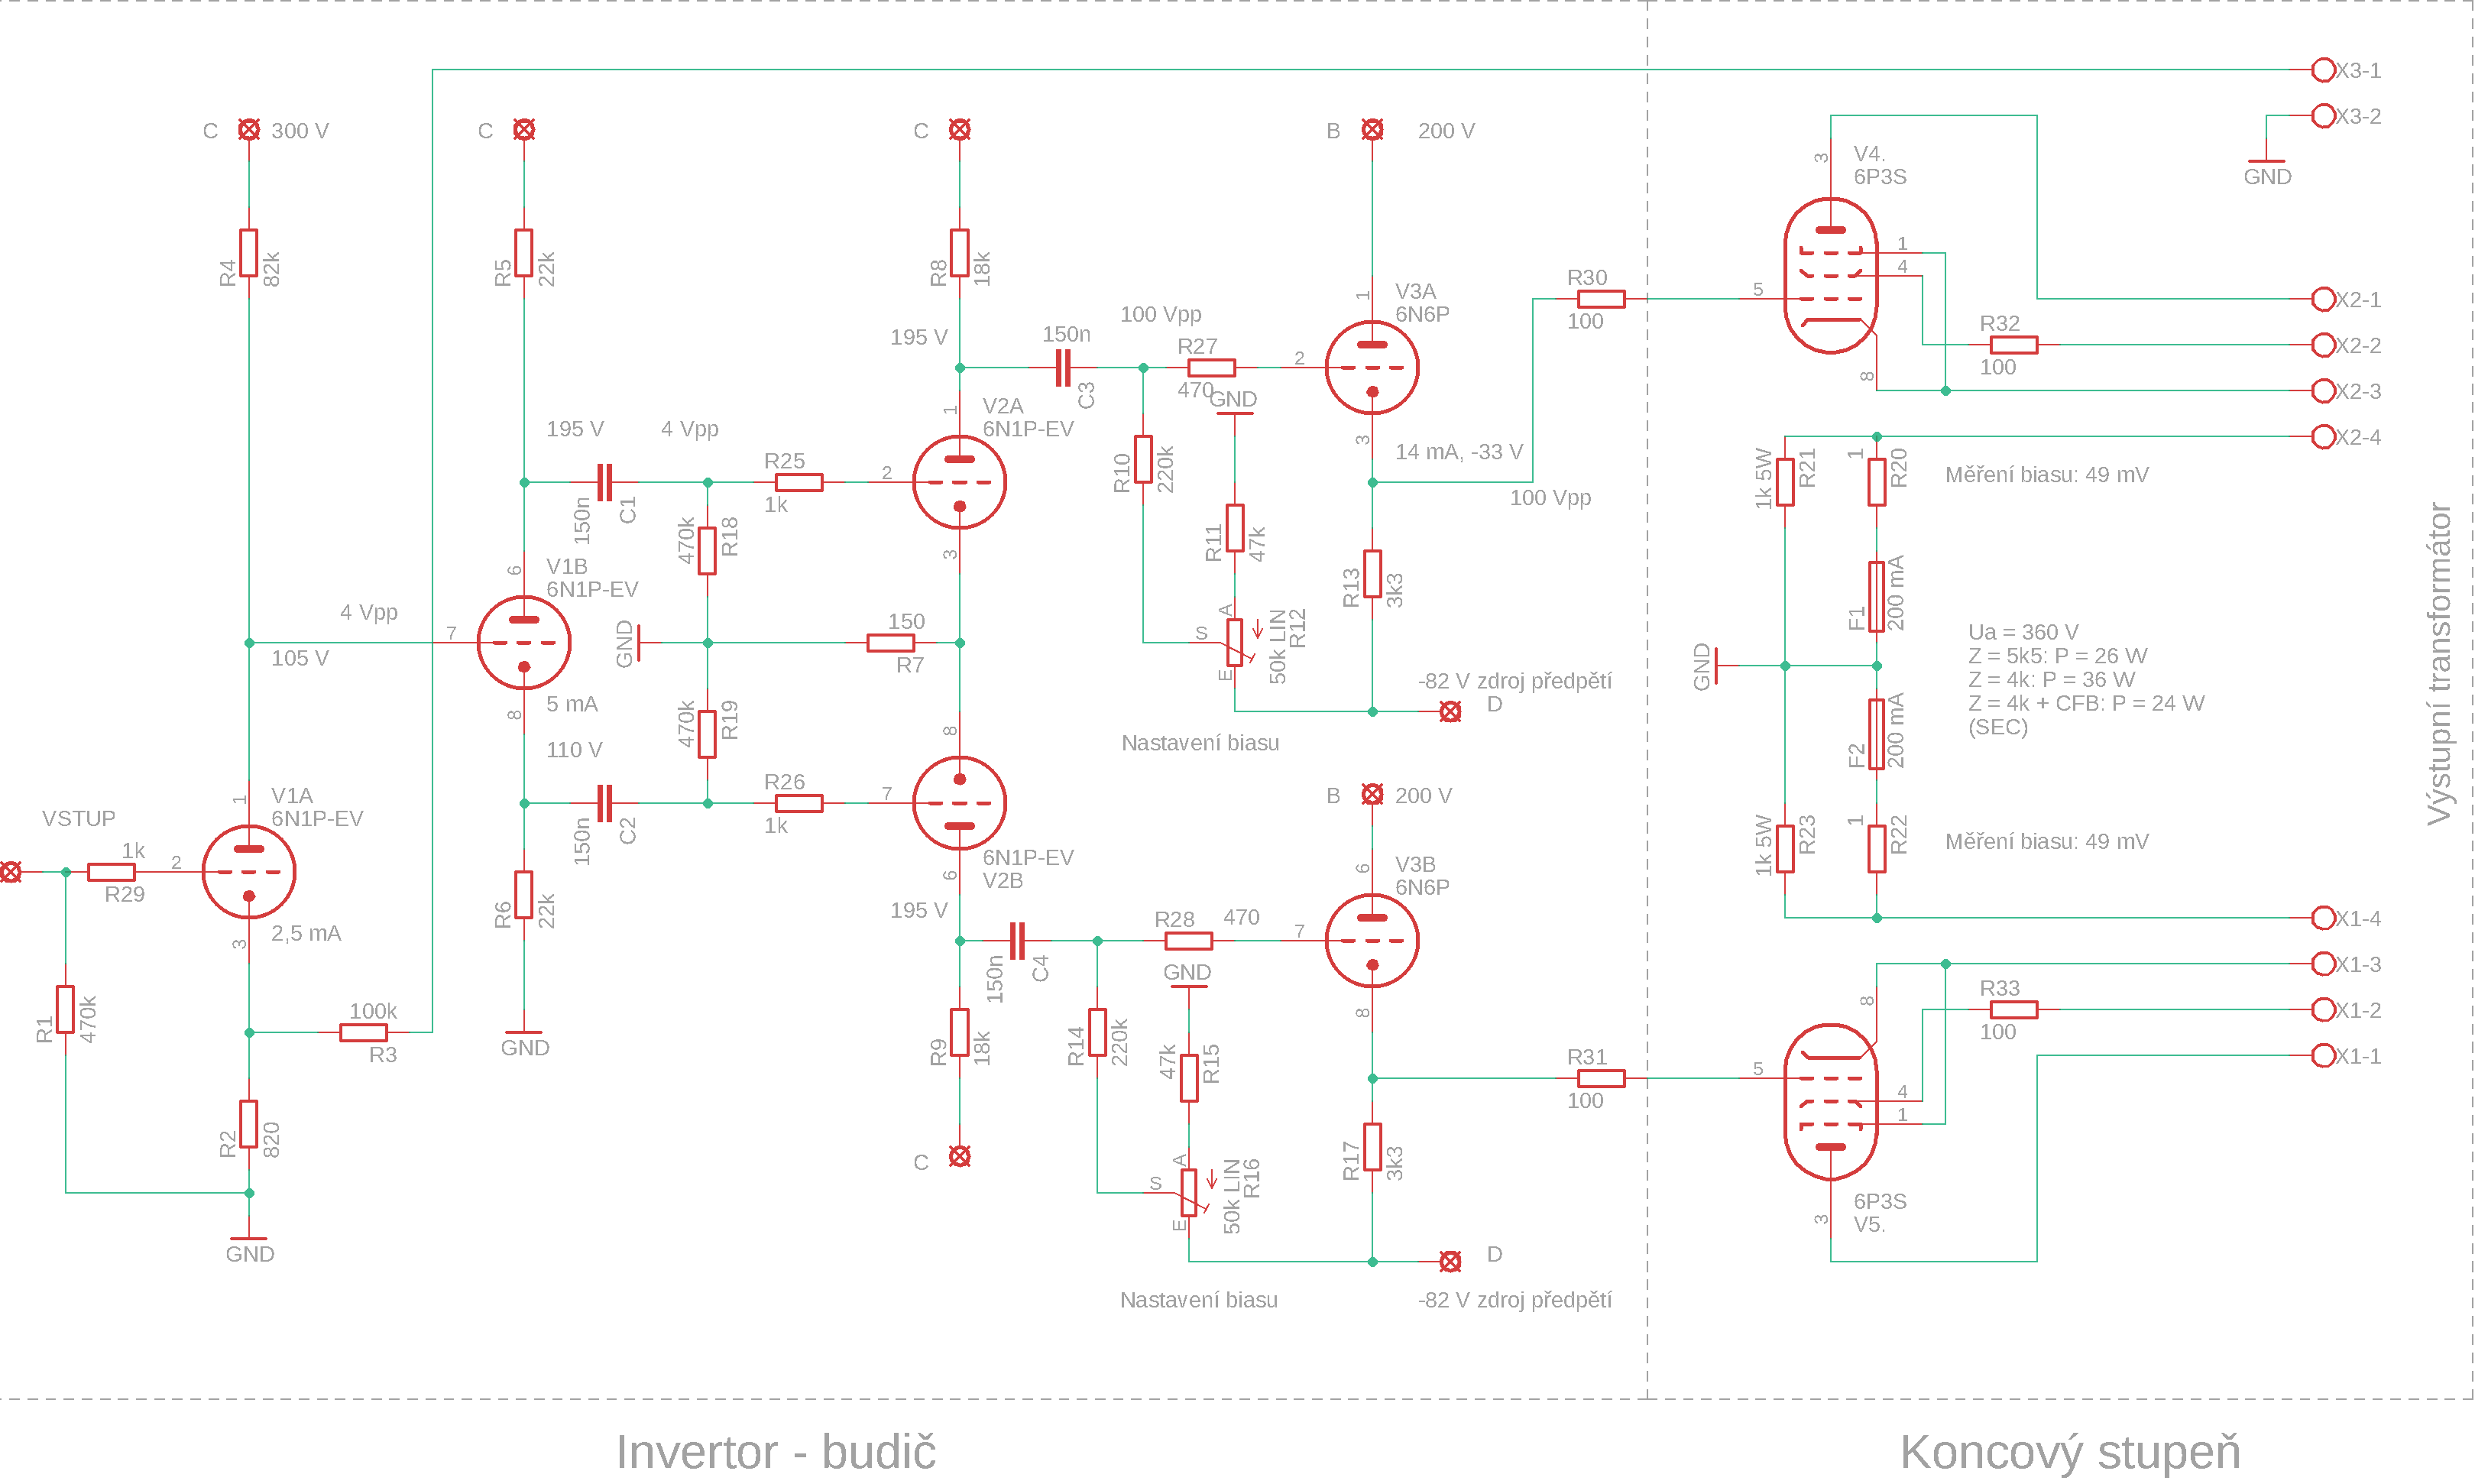Click the 'Koncový stupeň' section label

(x=2069, y=1451)
